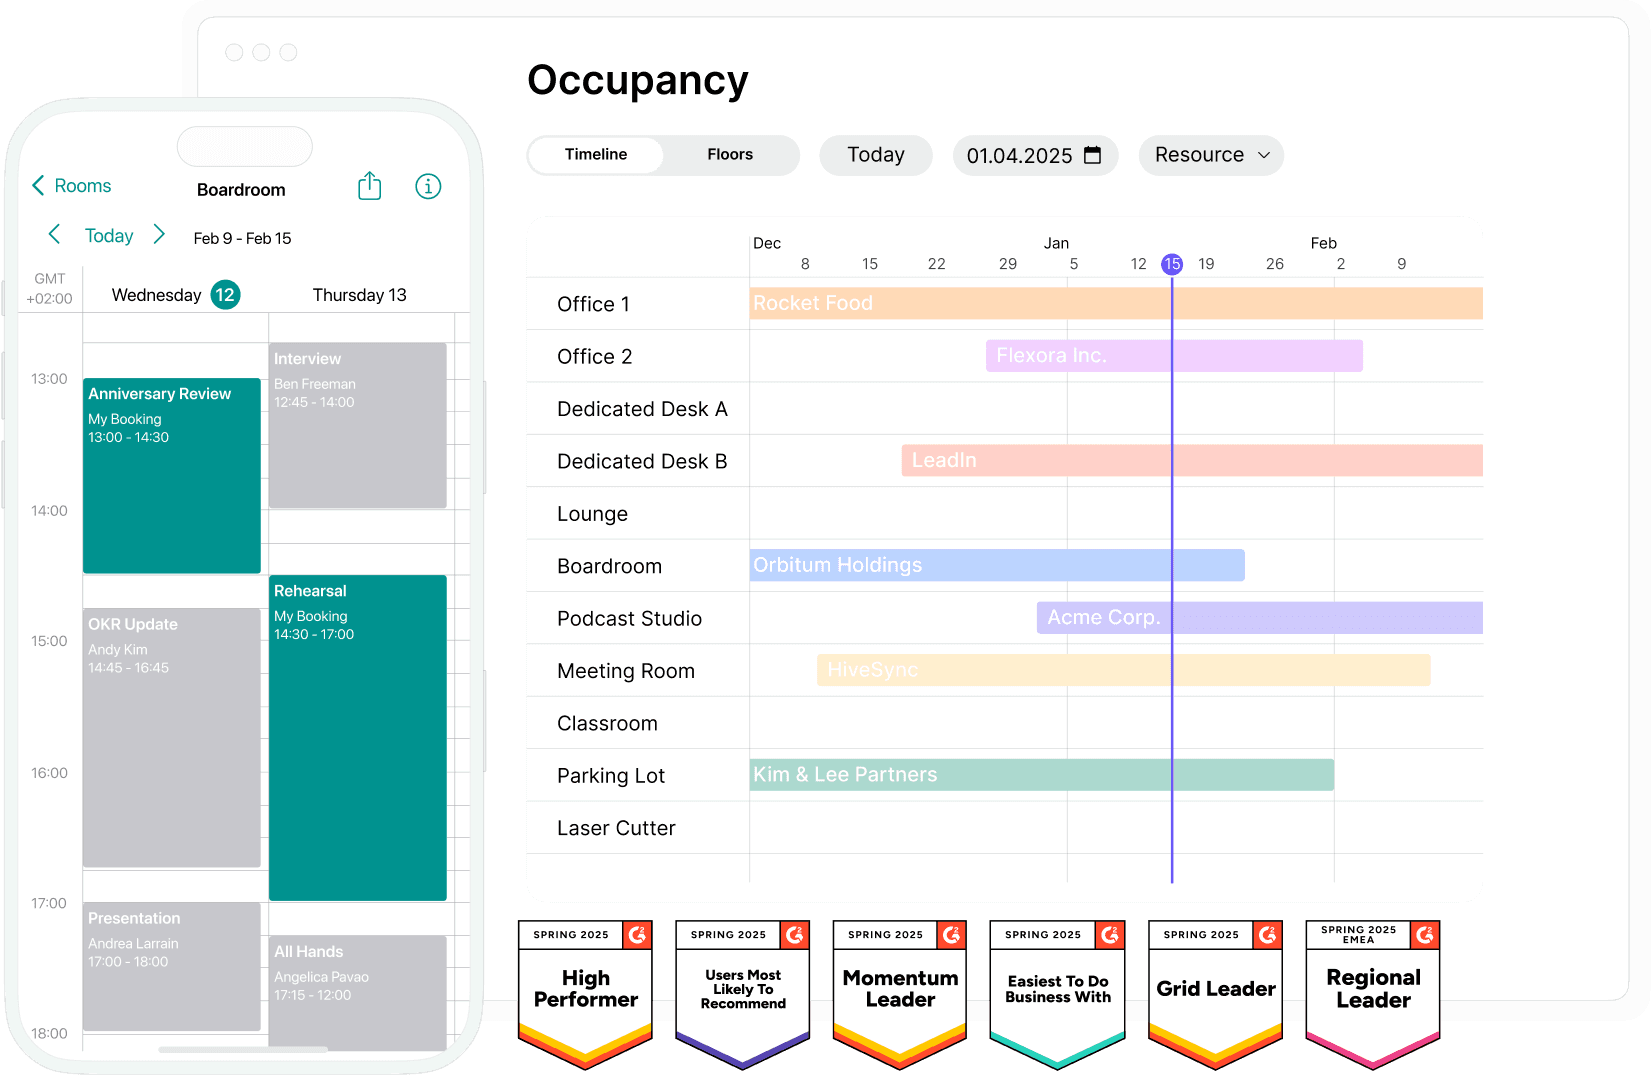Image resolution: width=1651 pixels, height=1076 pixels.
Task: Tap the back chevron before Today on phone
Action: pyautogui.click(x=54, y=234)
